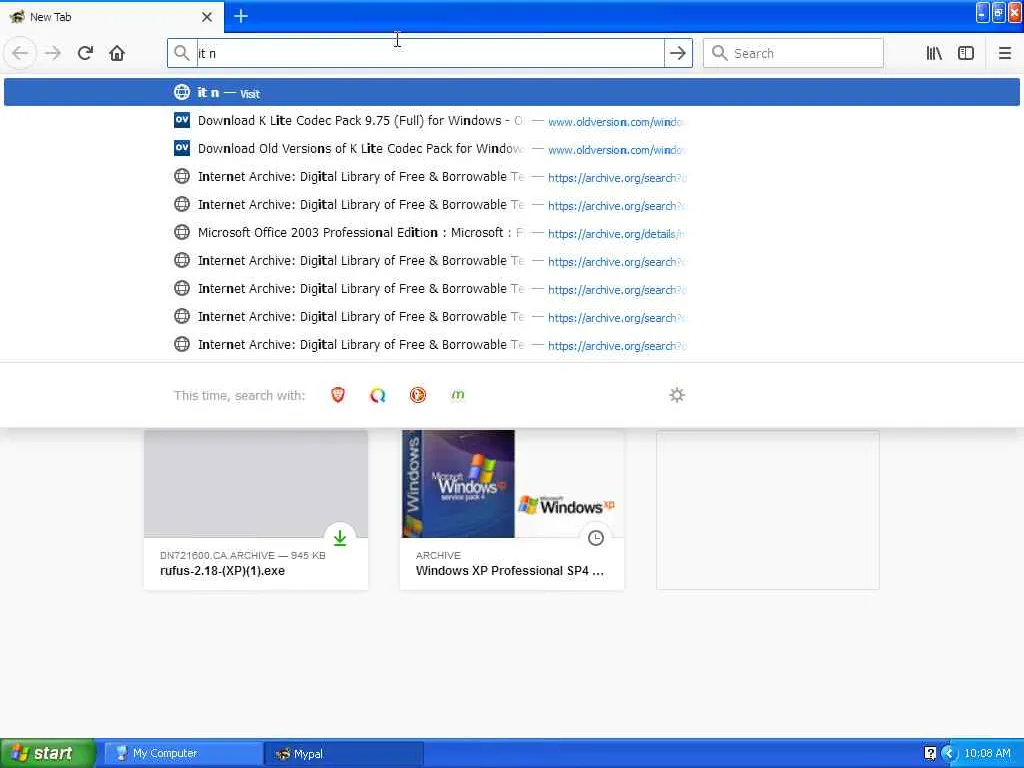Click the Go arrow in address bar
Viewport: 1024px width, 768px height.
pyautogui.click(x=678, y=53)
